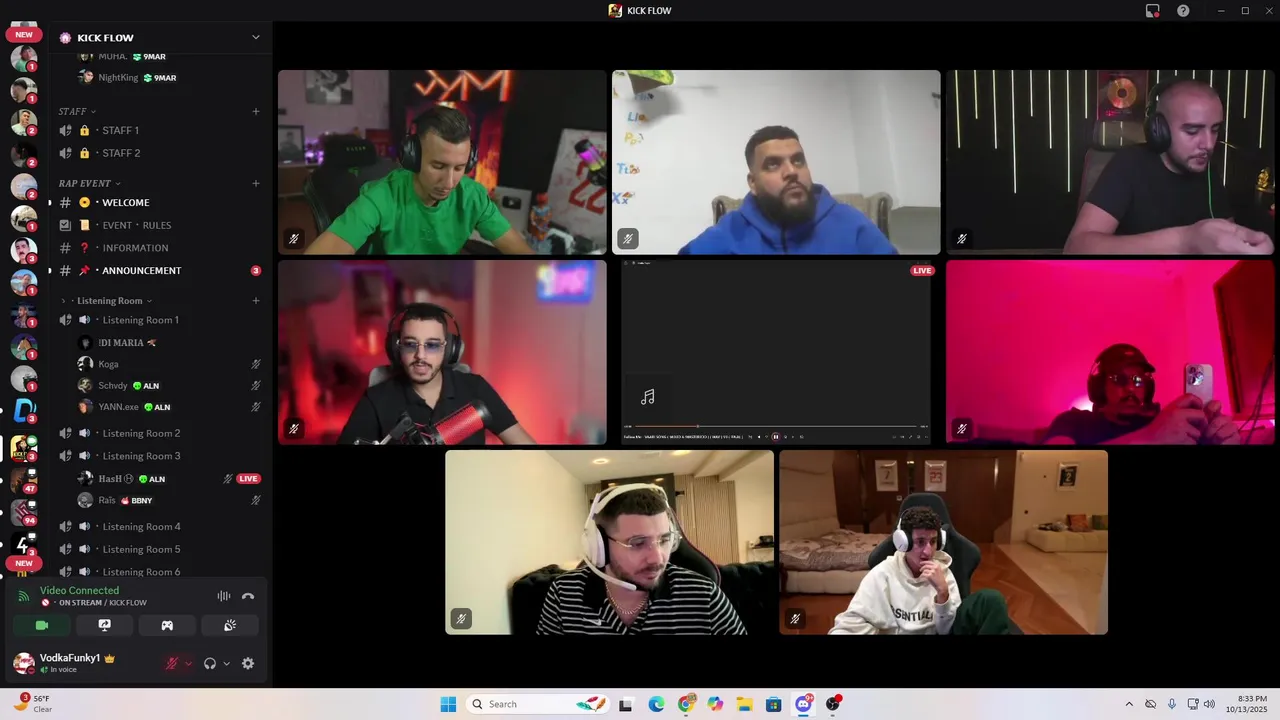Select Listening Room 3 voice channel
1280x720 pixels.
tap(159, 456)
